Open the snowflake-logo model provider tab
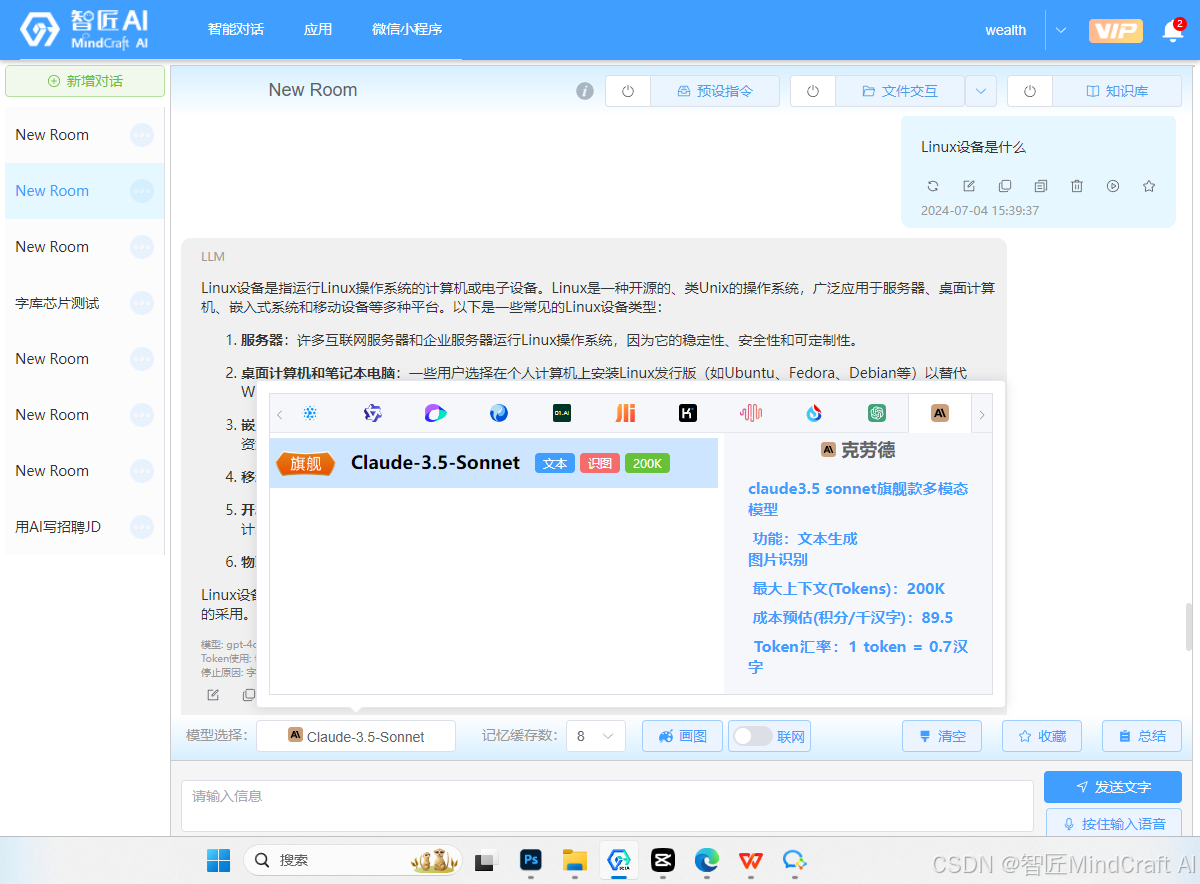Screen dimensions: 1200x884 click(x=310, y=413)
